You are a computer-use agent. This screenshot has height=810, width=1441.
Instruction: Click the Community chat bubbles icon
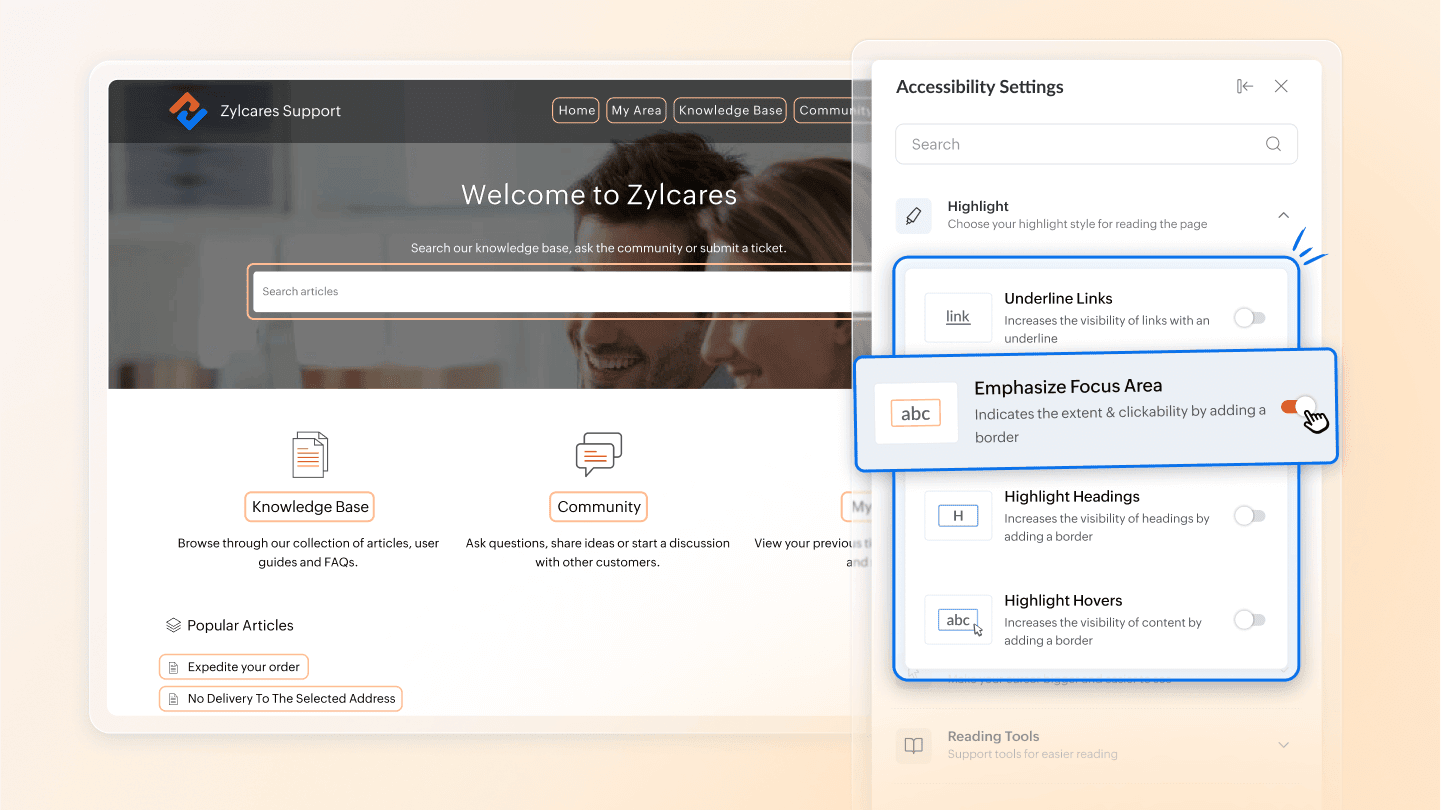(598, 454)
